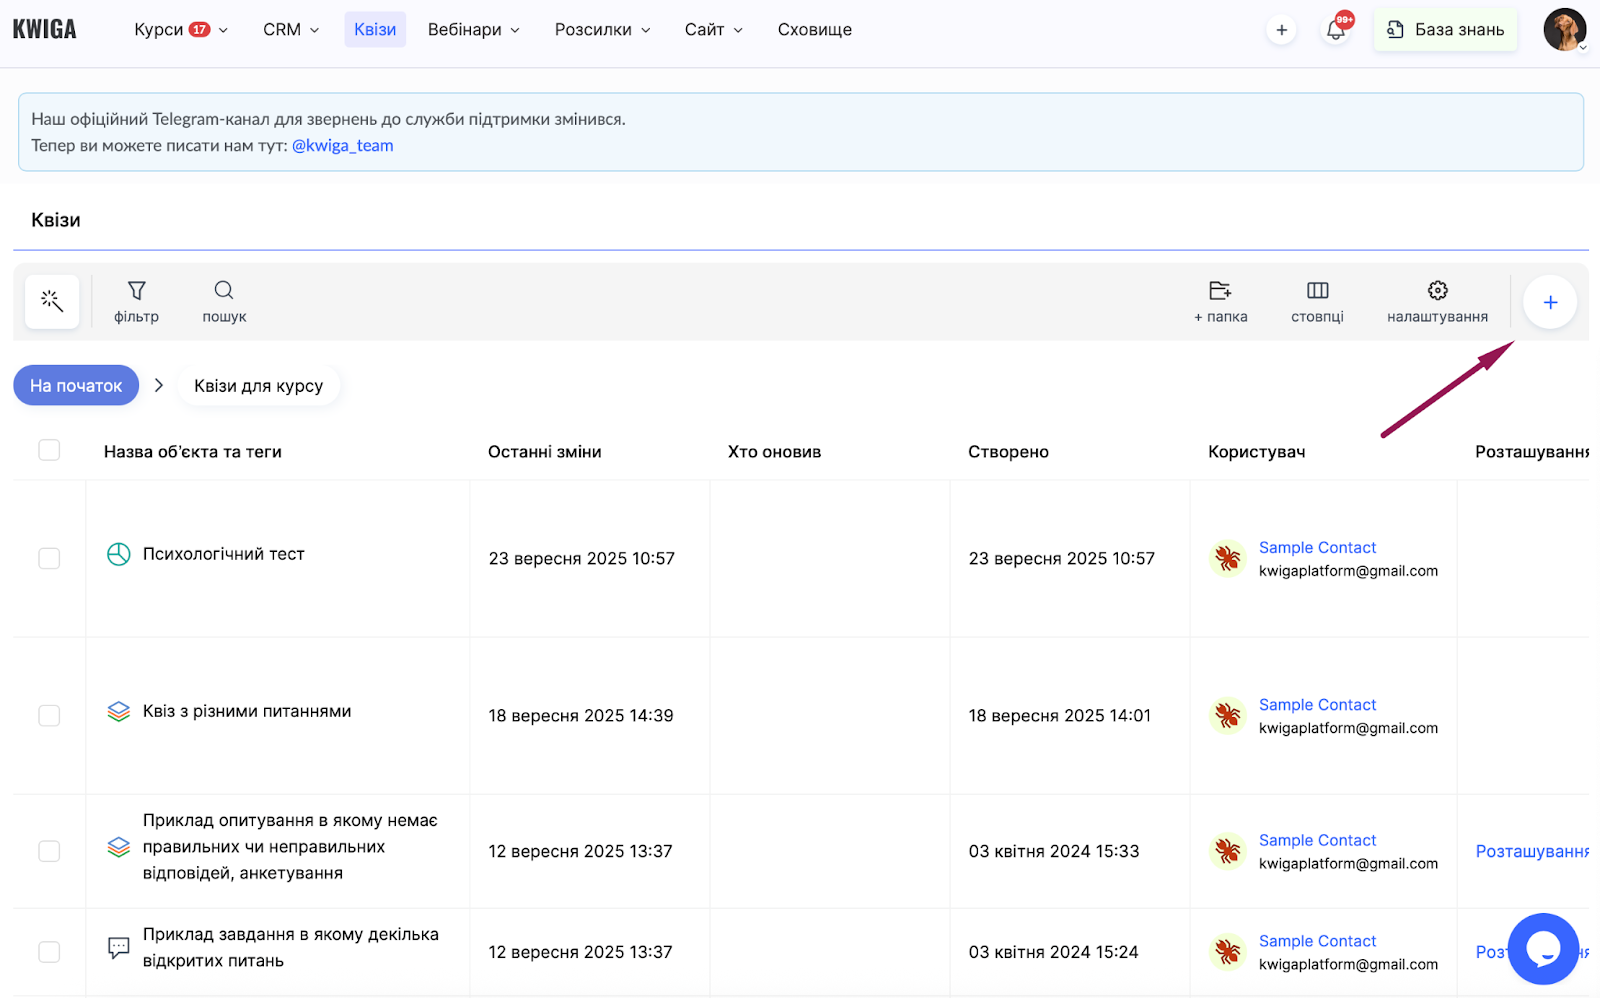Click the Курси badge showing 17
The image size is (1600, 998).
click(200, 30)
